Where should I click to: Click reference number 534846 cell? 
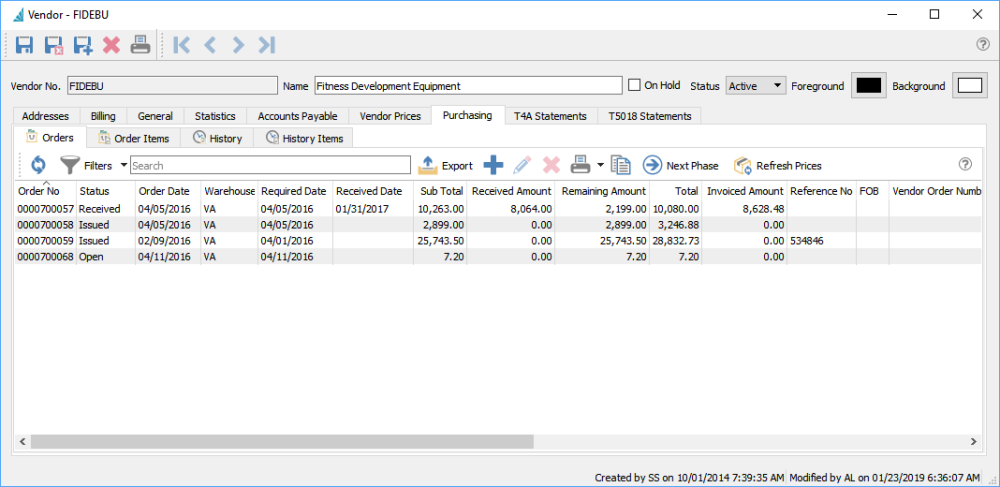click(x=821, y=240)
